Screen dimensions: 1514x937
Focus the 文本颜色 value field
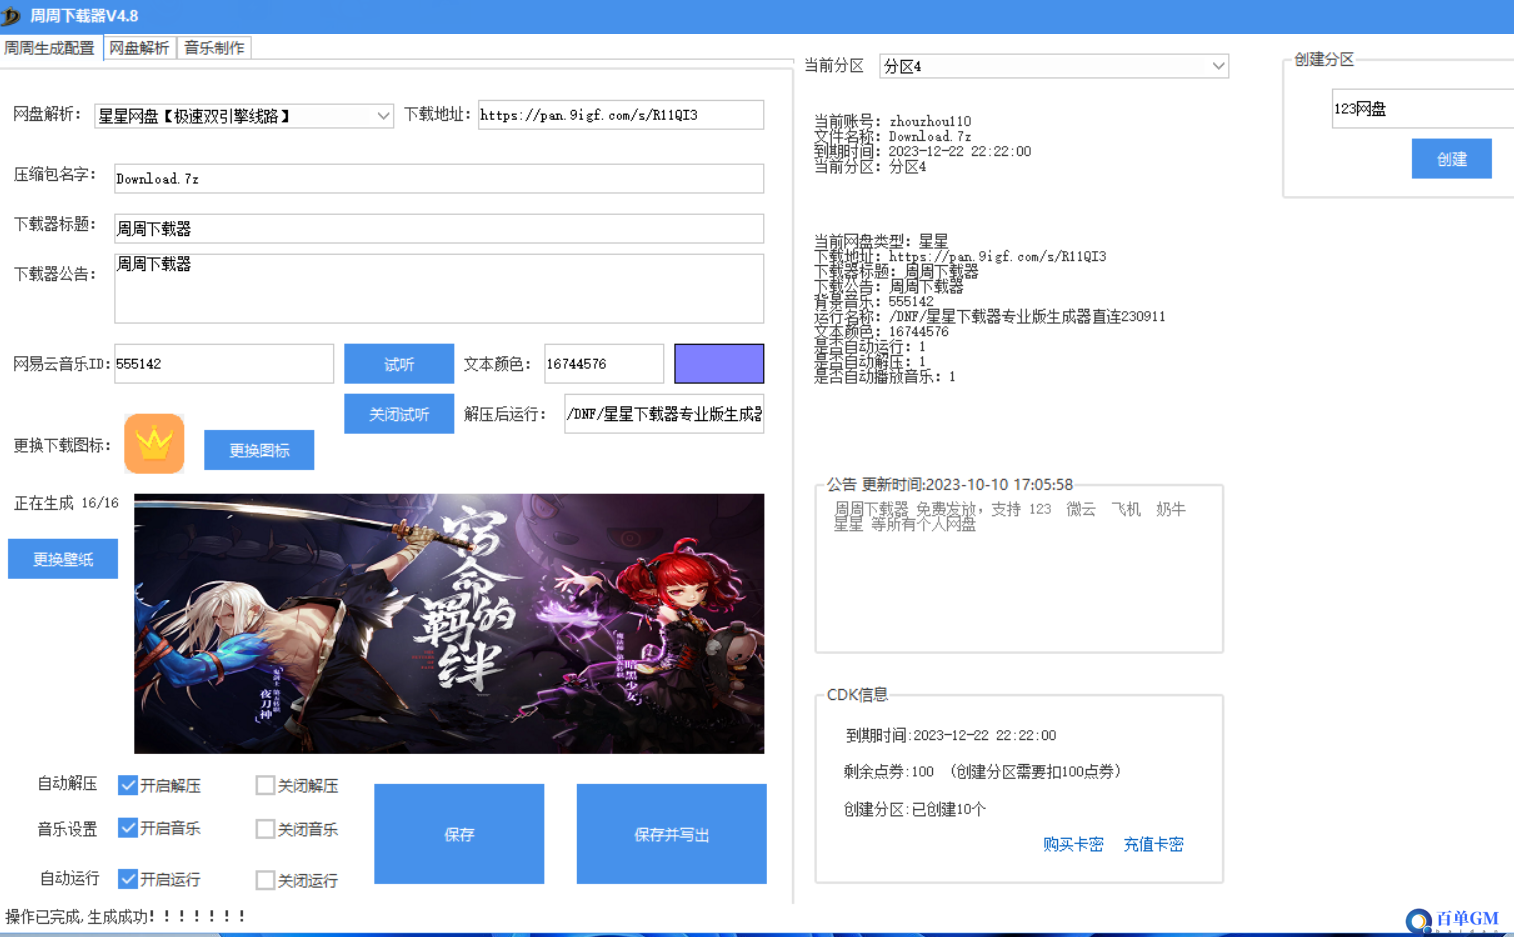(x=604, y=364)
